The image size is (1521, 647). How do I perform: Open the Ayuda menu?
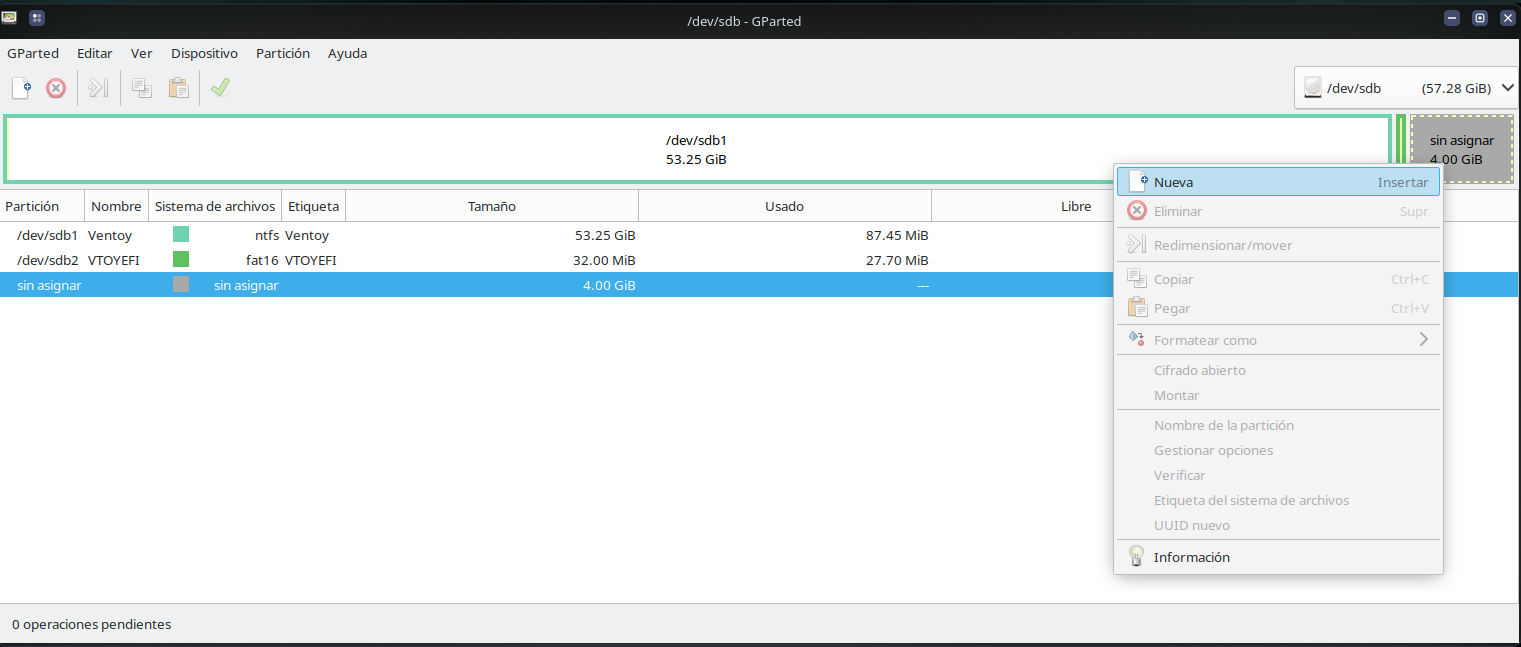(348, 53)
